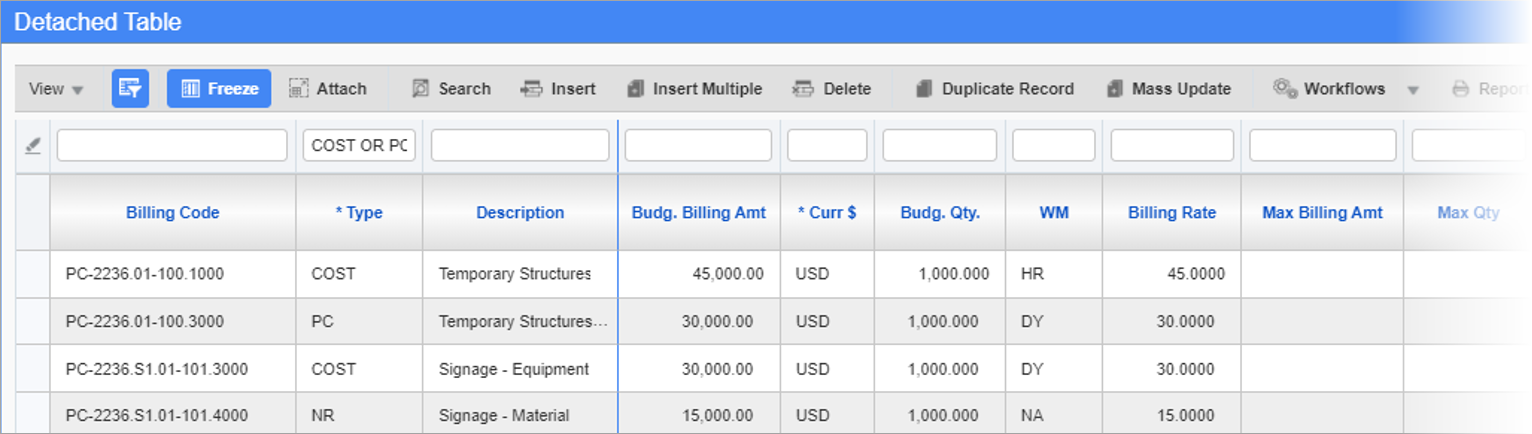The width and height of the screenshot is (1532, 434).
Task: Sort by Max Qty column header
Action: click(x=1468, y=213)
